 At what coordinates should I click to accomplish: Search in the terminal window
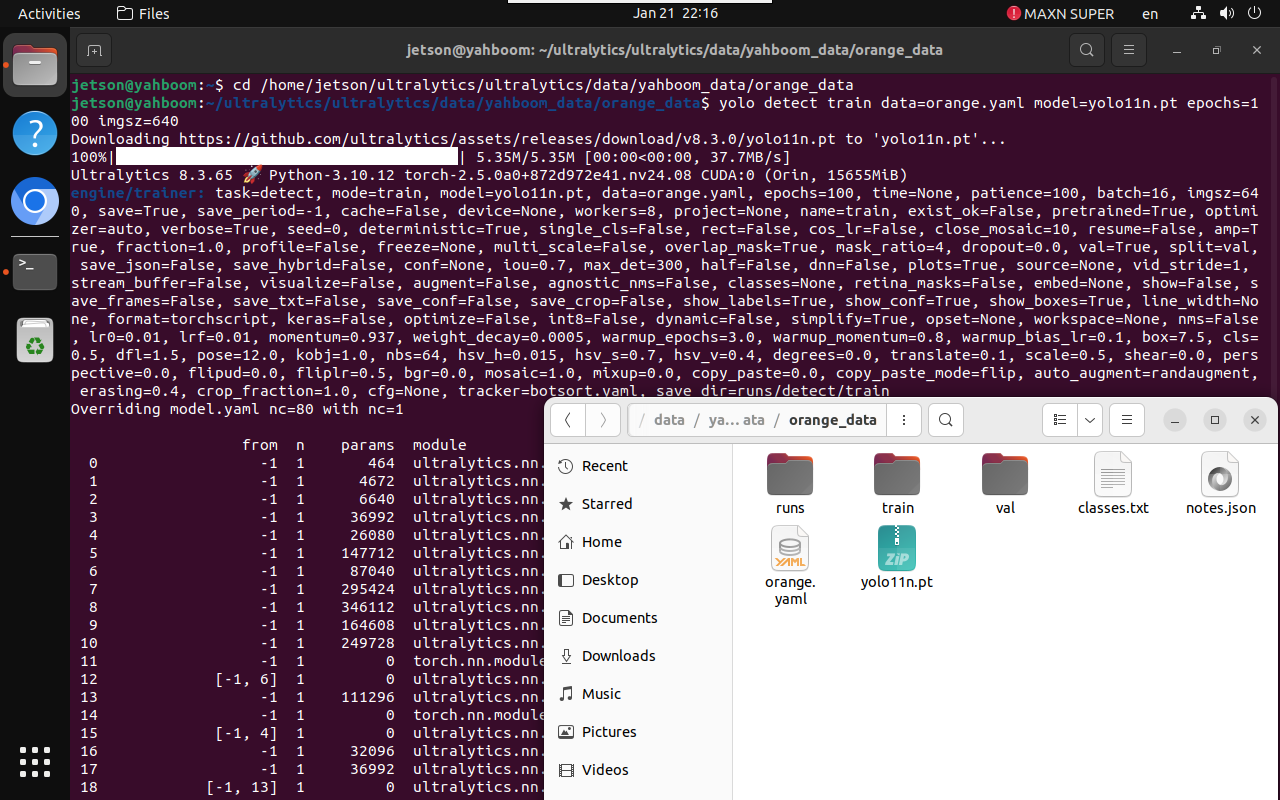coord(1086,50)
